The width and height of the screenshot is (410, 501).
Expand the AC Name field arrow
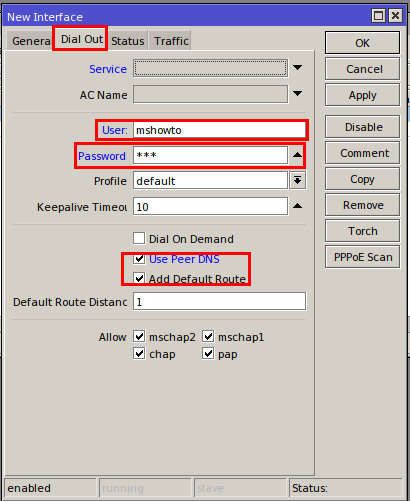pos(297,94)
